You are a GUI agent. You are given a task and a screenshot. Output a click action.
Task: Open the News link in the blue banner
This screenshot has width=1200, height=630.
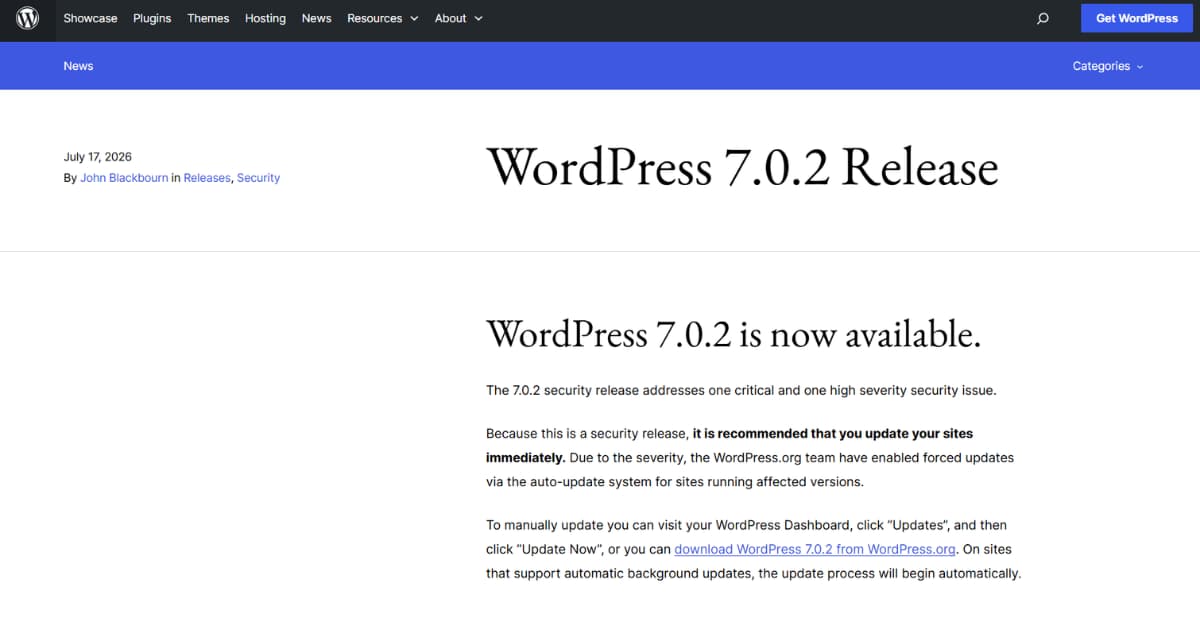click(78, 66)
